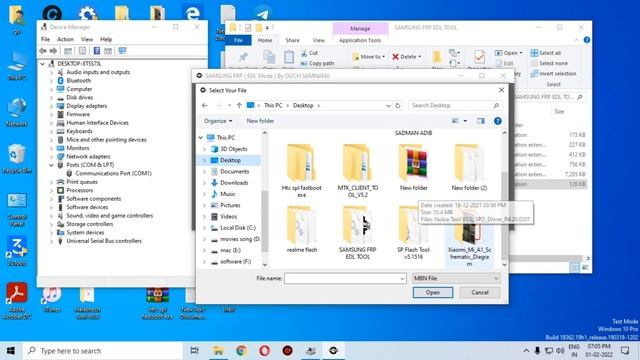Click the dialog Back arrow
Viewport: 640px width, 360px height.
pos(205,105)
